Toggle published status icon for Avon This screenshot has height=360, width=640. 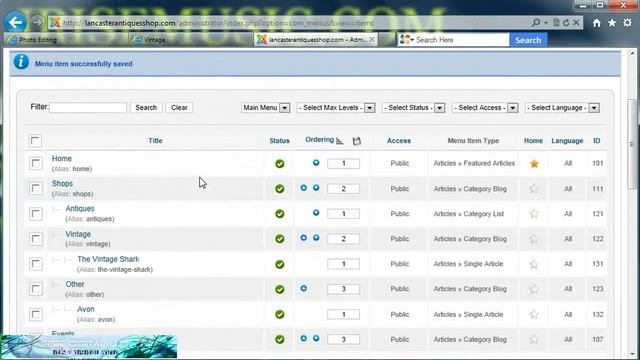(280, 315)
